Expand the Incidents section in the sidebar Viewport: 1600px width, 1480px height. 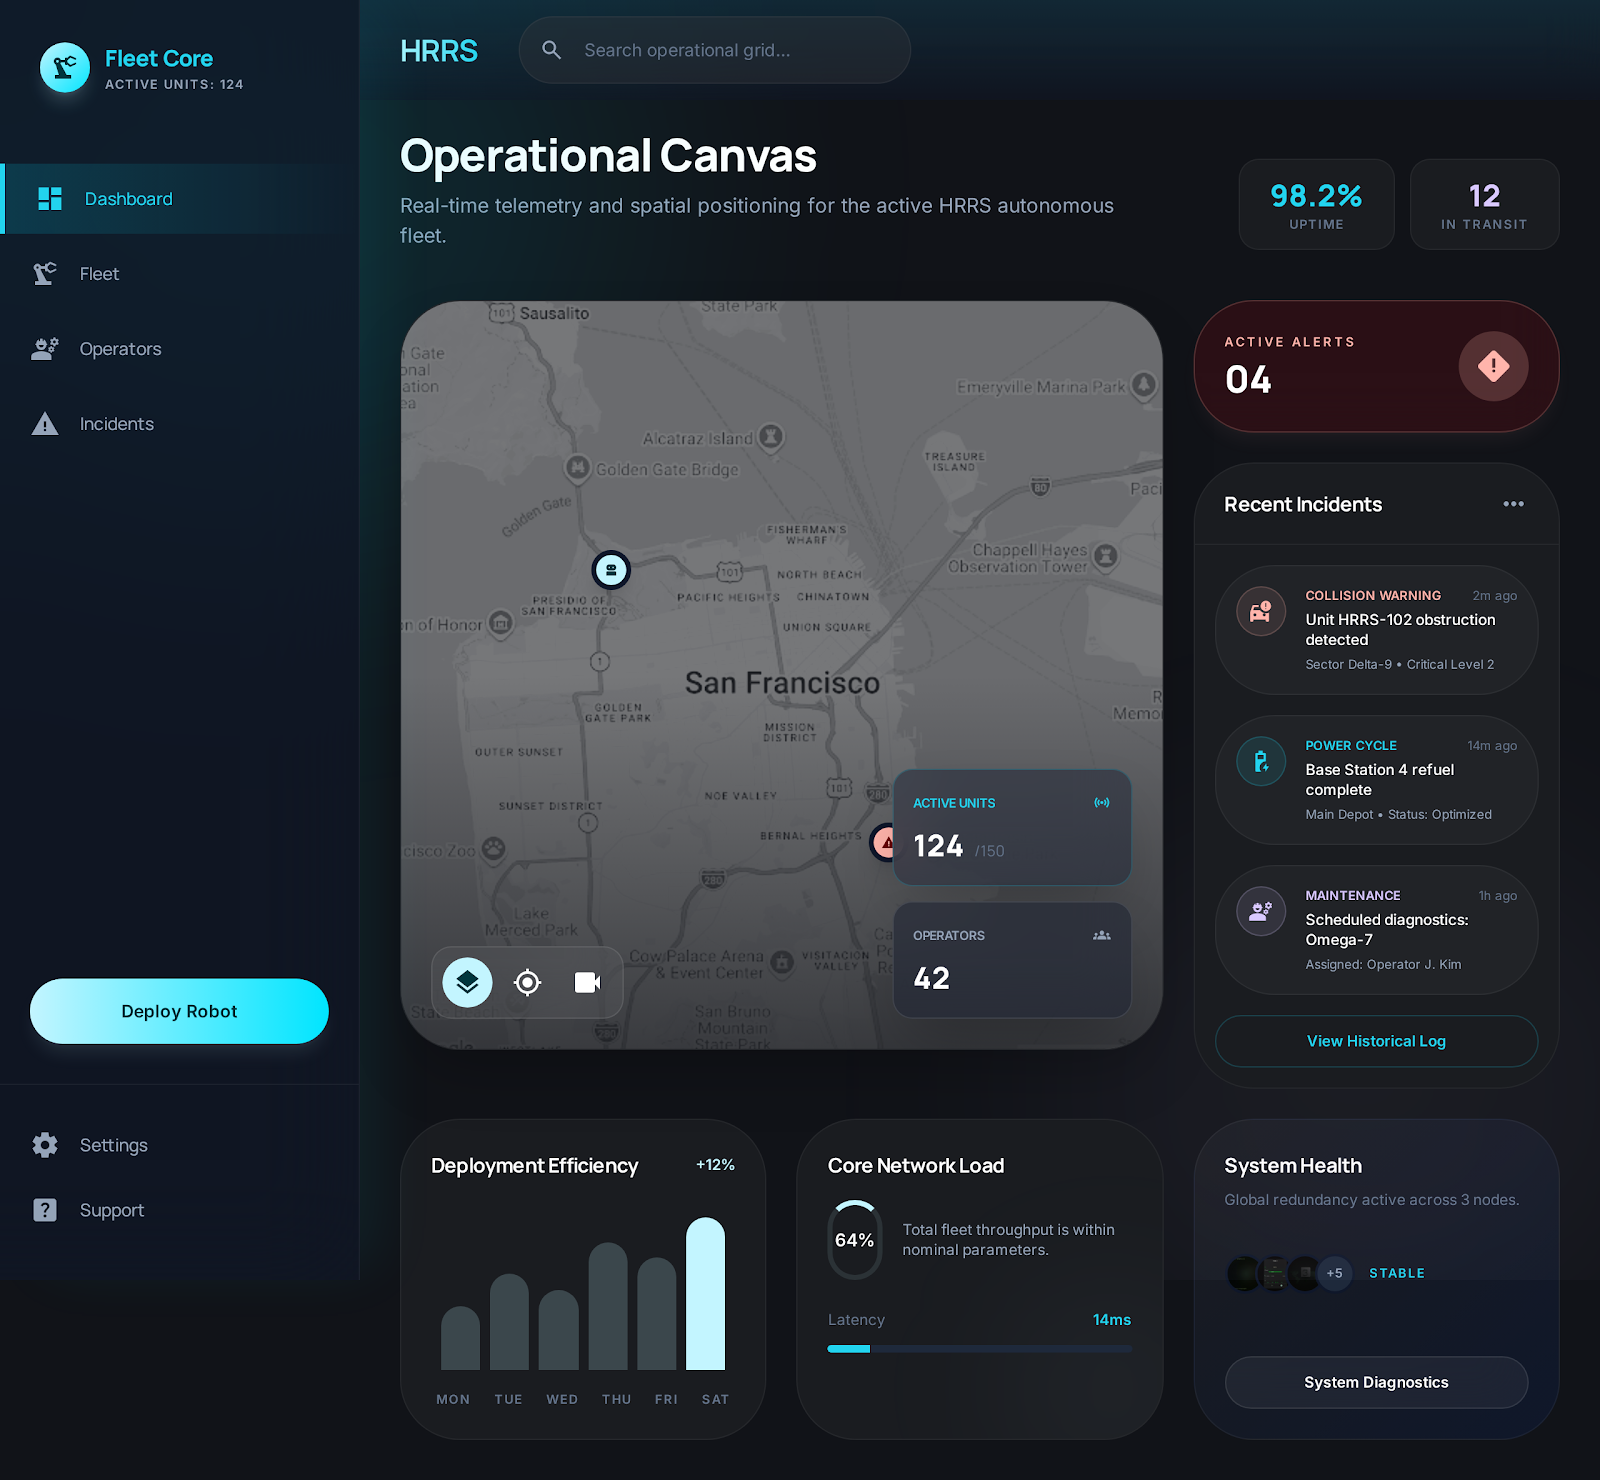click(116, 424)
